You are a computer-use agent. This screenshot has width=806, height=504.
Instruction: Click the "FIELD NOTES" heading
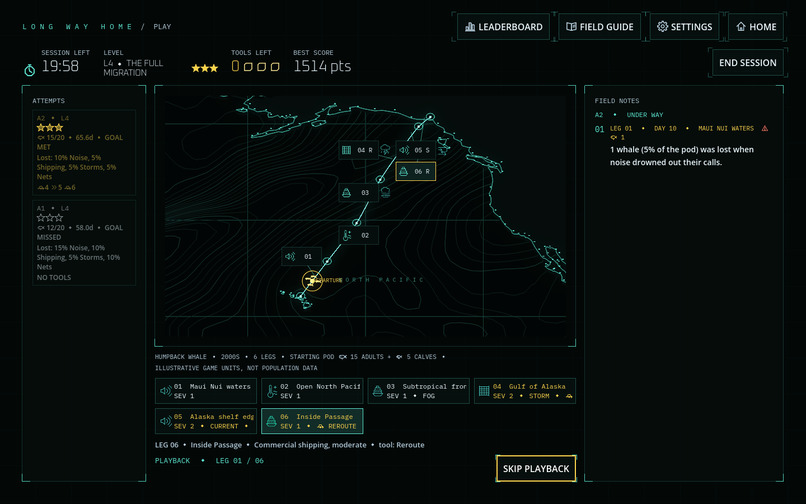(617, 101)
